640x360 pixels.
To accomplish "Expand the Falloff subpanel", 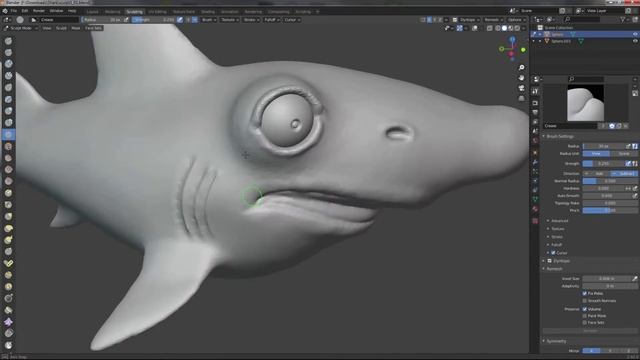I will pos(555,245).
